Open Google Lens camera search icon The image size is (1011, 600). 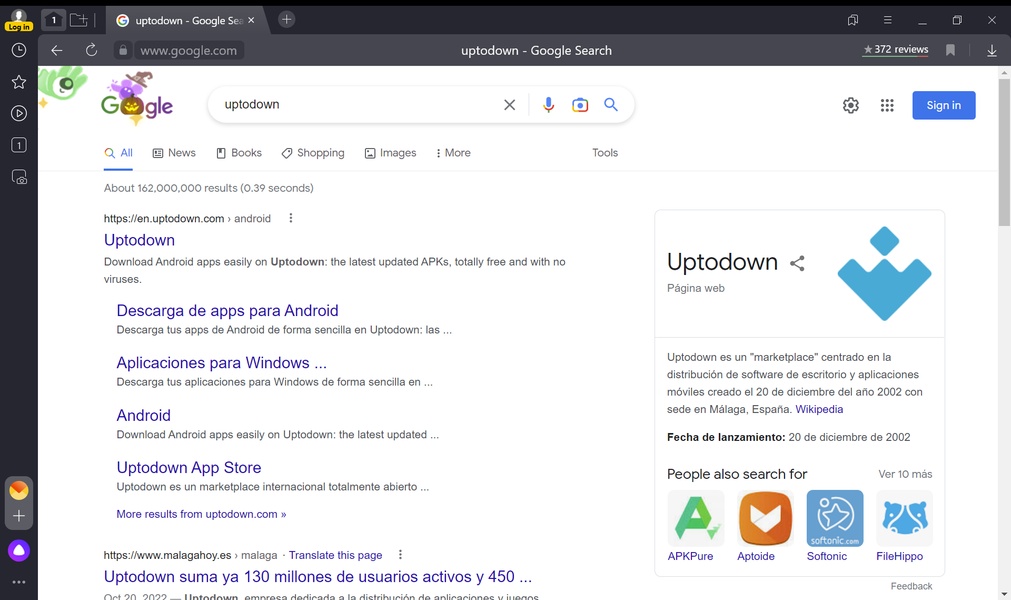[579, 105]
